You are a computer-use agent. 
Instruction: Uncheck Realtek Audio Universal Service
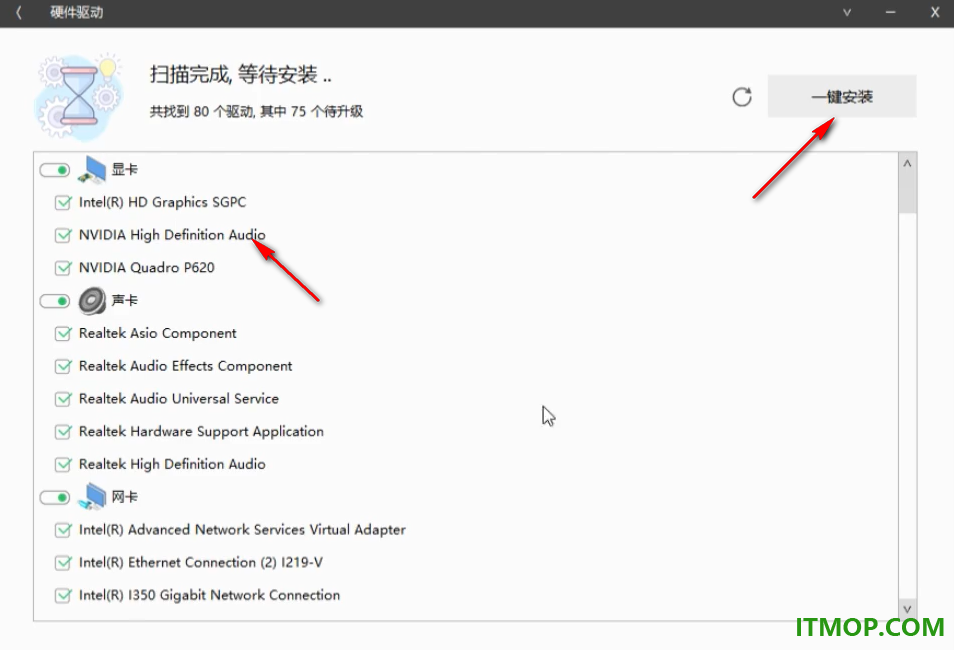click(63, 399)
